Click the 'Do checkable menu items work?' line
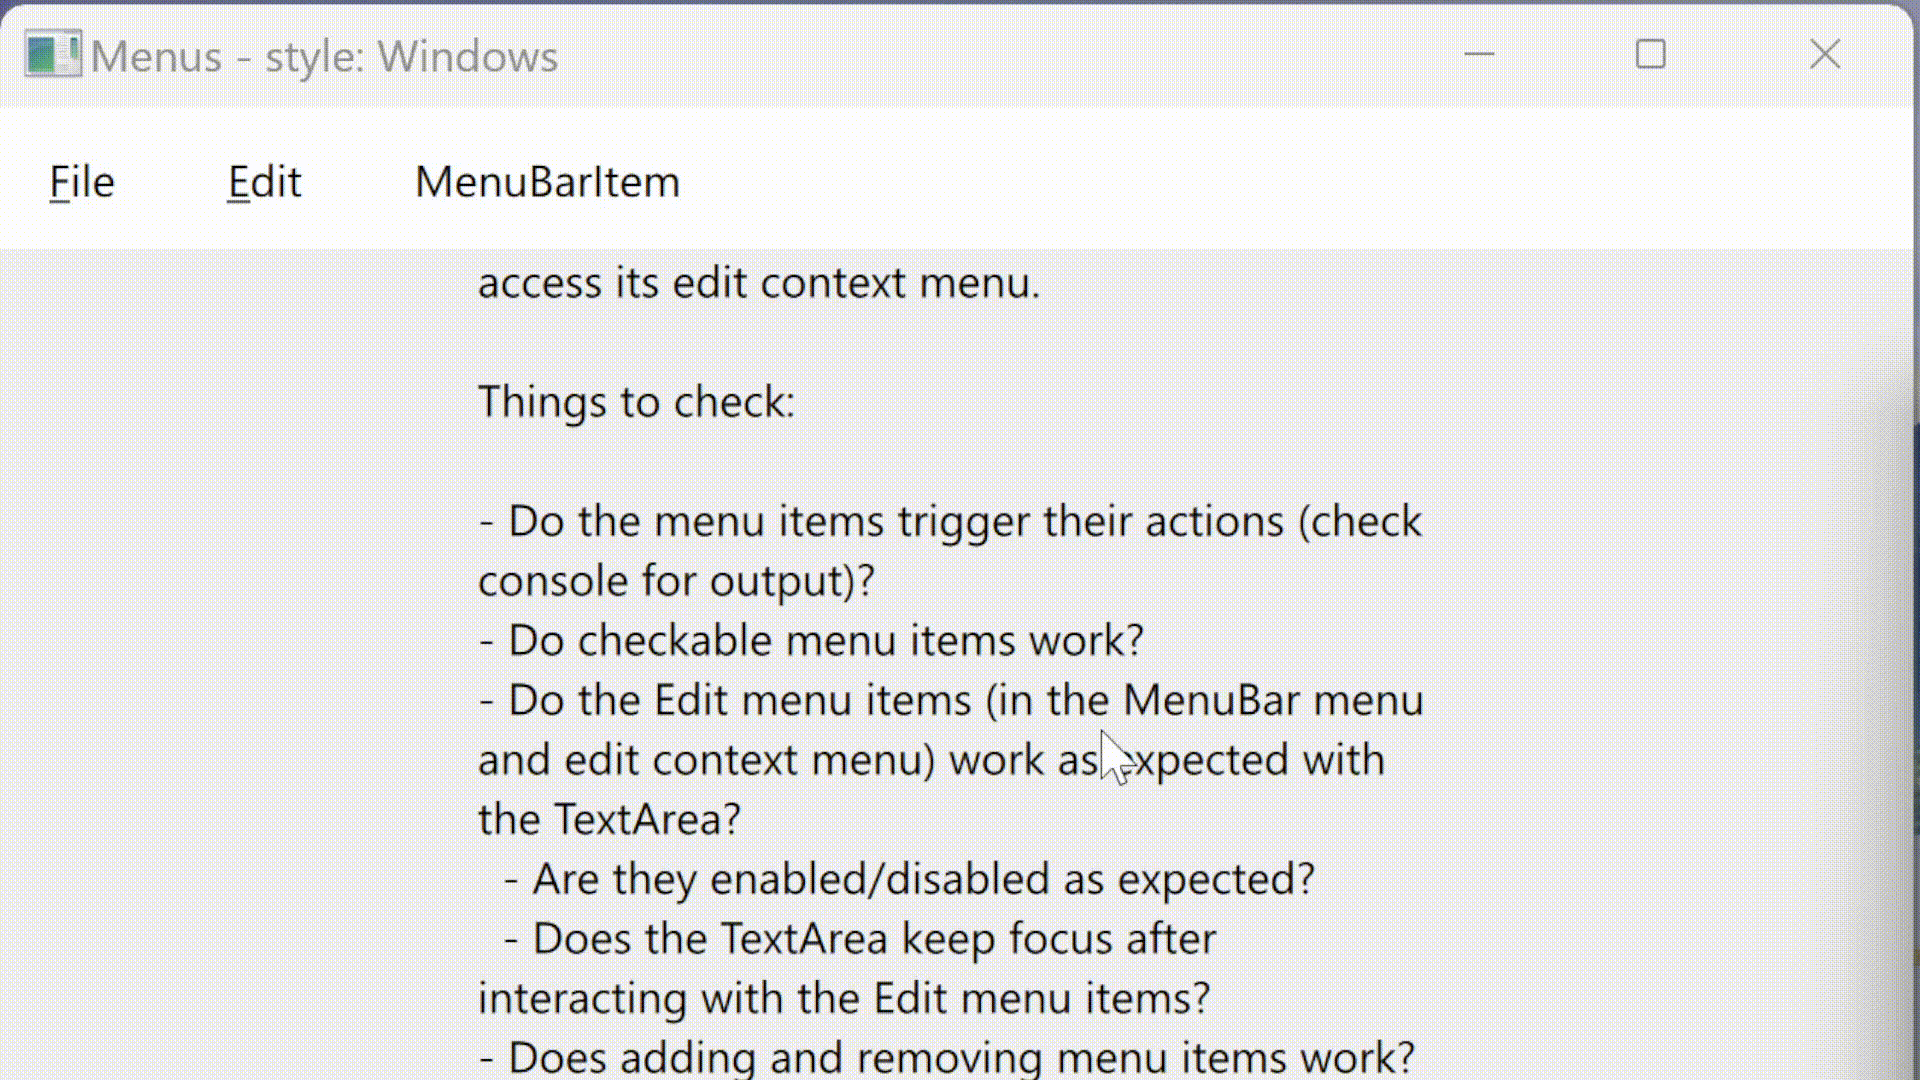Image resolution: width=1920 pixels, height=1080 pixels. (811, 641)
